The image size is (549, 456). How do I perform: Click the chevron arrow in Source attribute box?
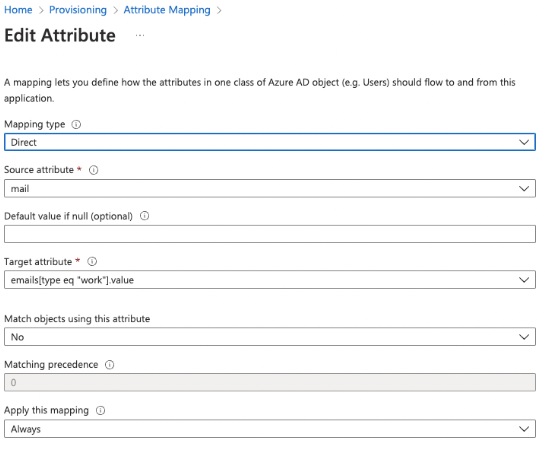[524, 188]
